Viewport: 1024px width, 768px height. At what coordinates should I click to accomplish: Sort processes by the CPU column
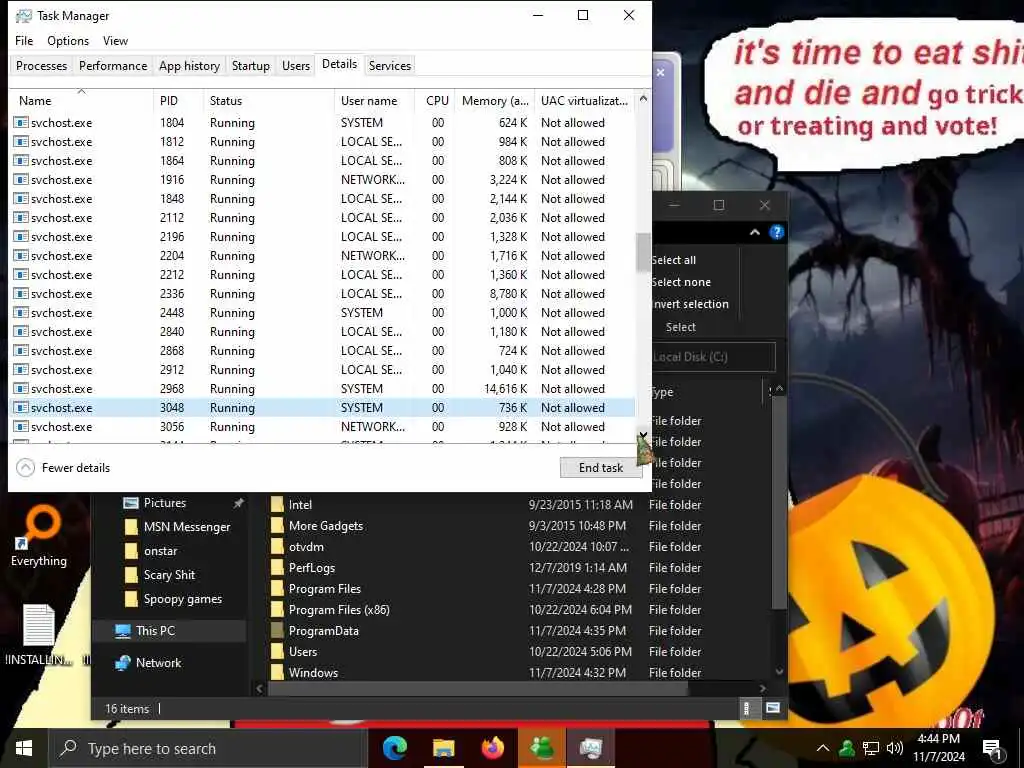[x=436, y=101]
